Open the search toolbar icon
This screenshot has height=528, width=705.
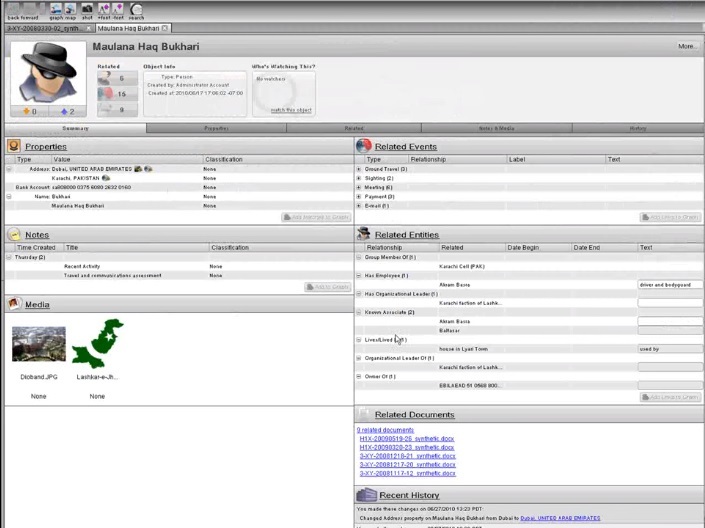coord(136,9)
